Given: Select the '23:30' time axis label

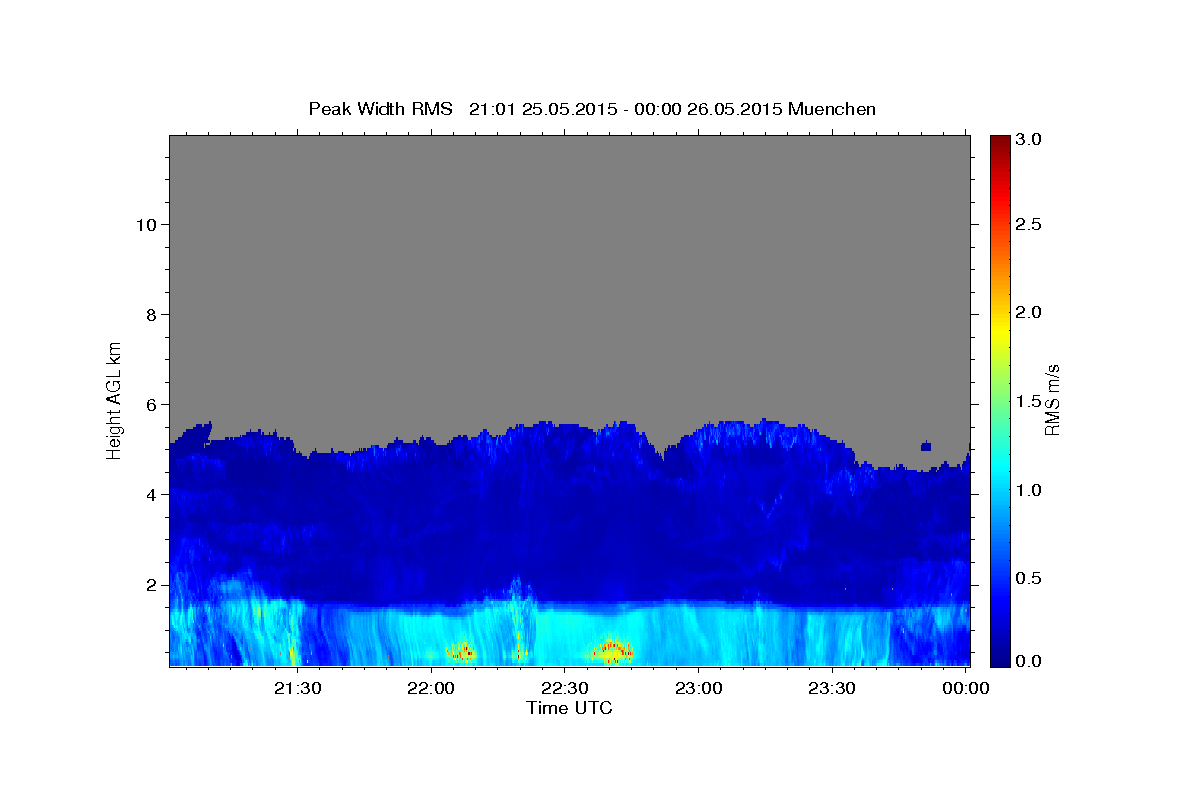Looking at the screenshot, I should (832, 689).
